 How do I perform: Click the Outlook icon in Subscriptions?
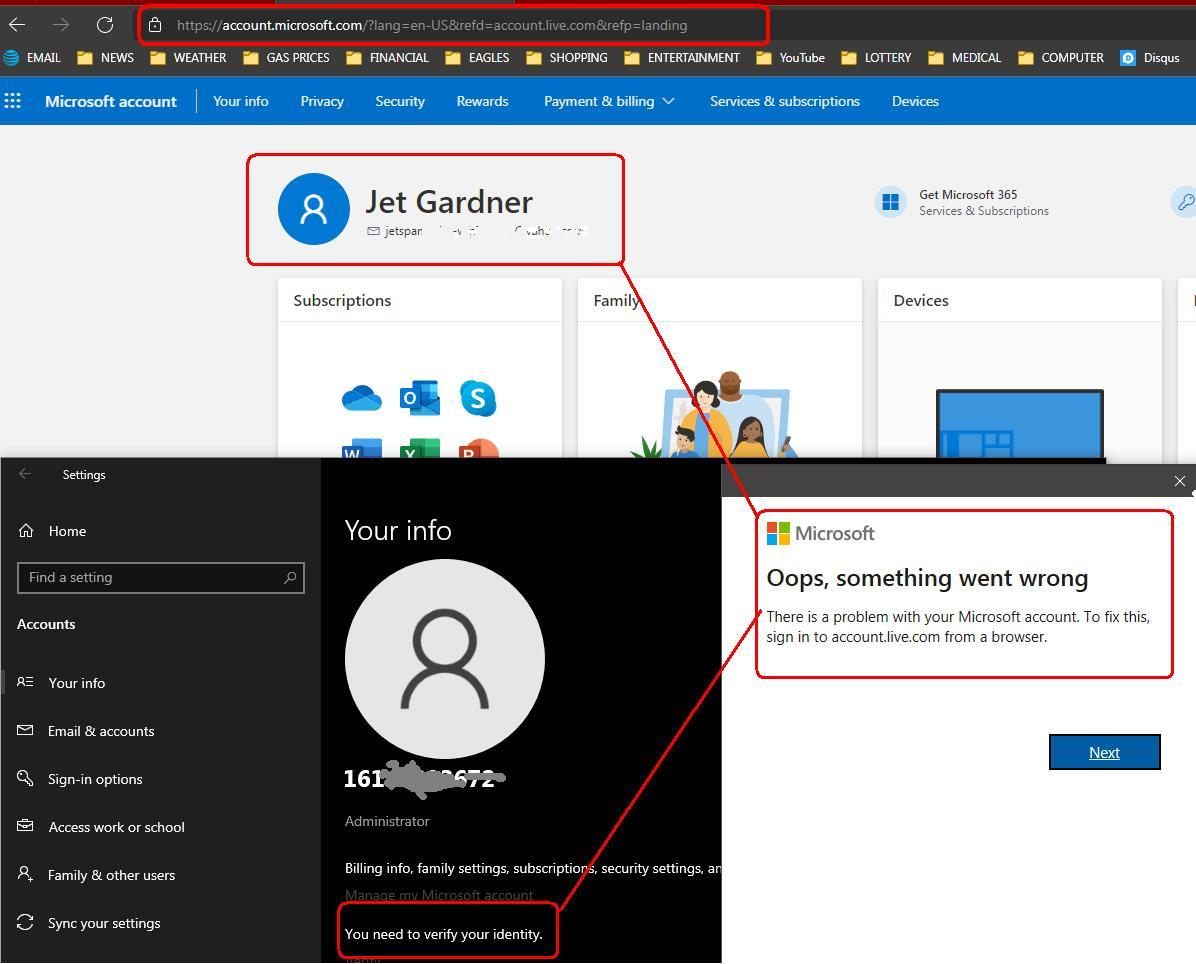[x=420, y=398]
